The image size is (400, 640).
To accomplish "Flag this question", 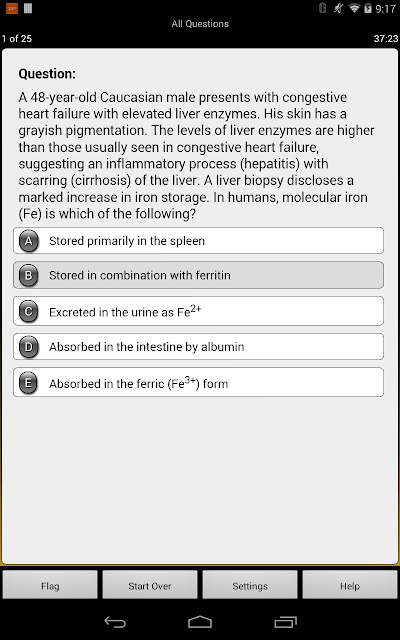I will tap(50, 586).
